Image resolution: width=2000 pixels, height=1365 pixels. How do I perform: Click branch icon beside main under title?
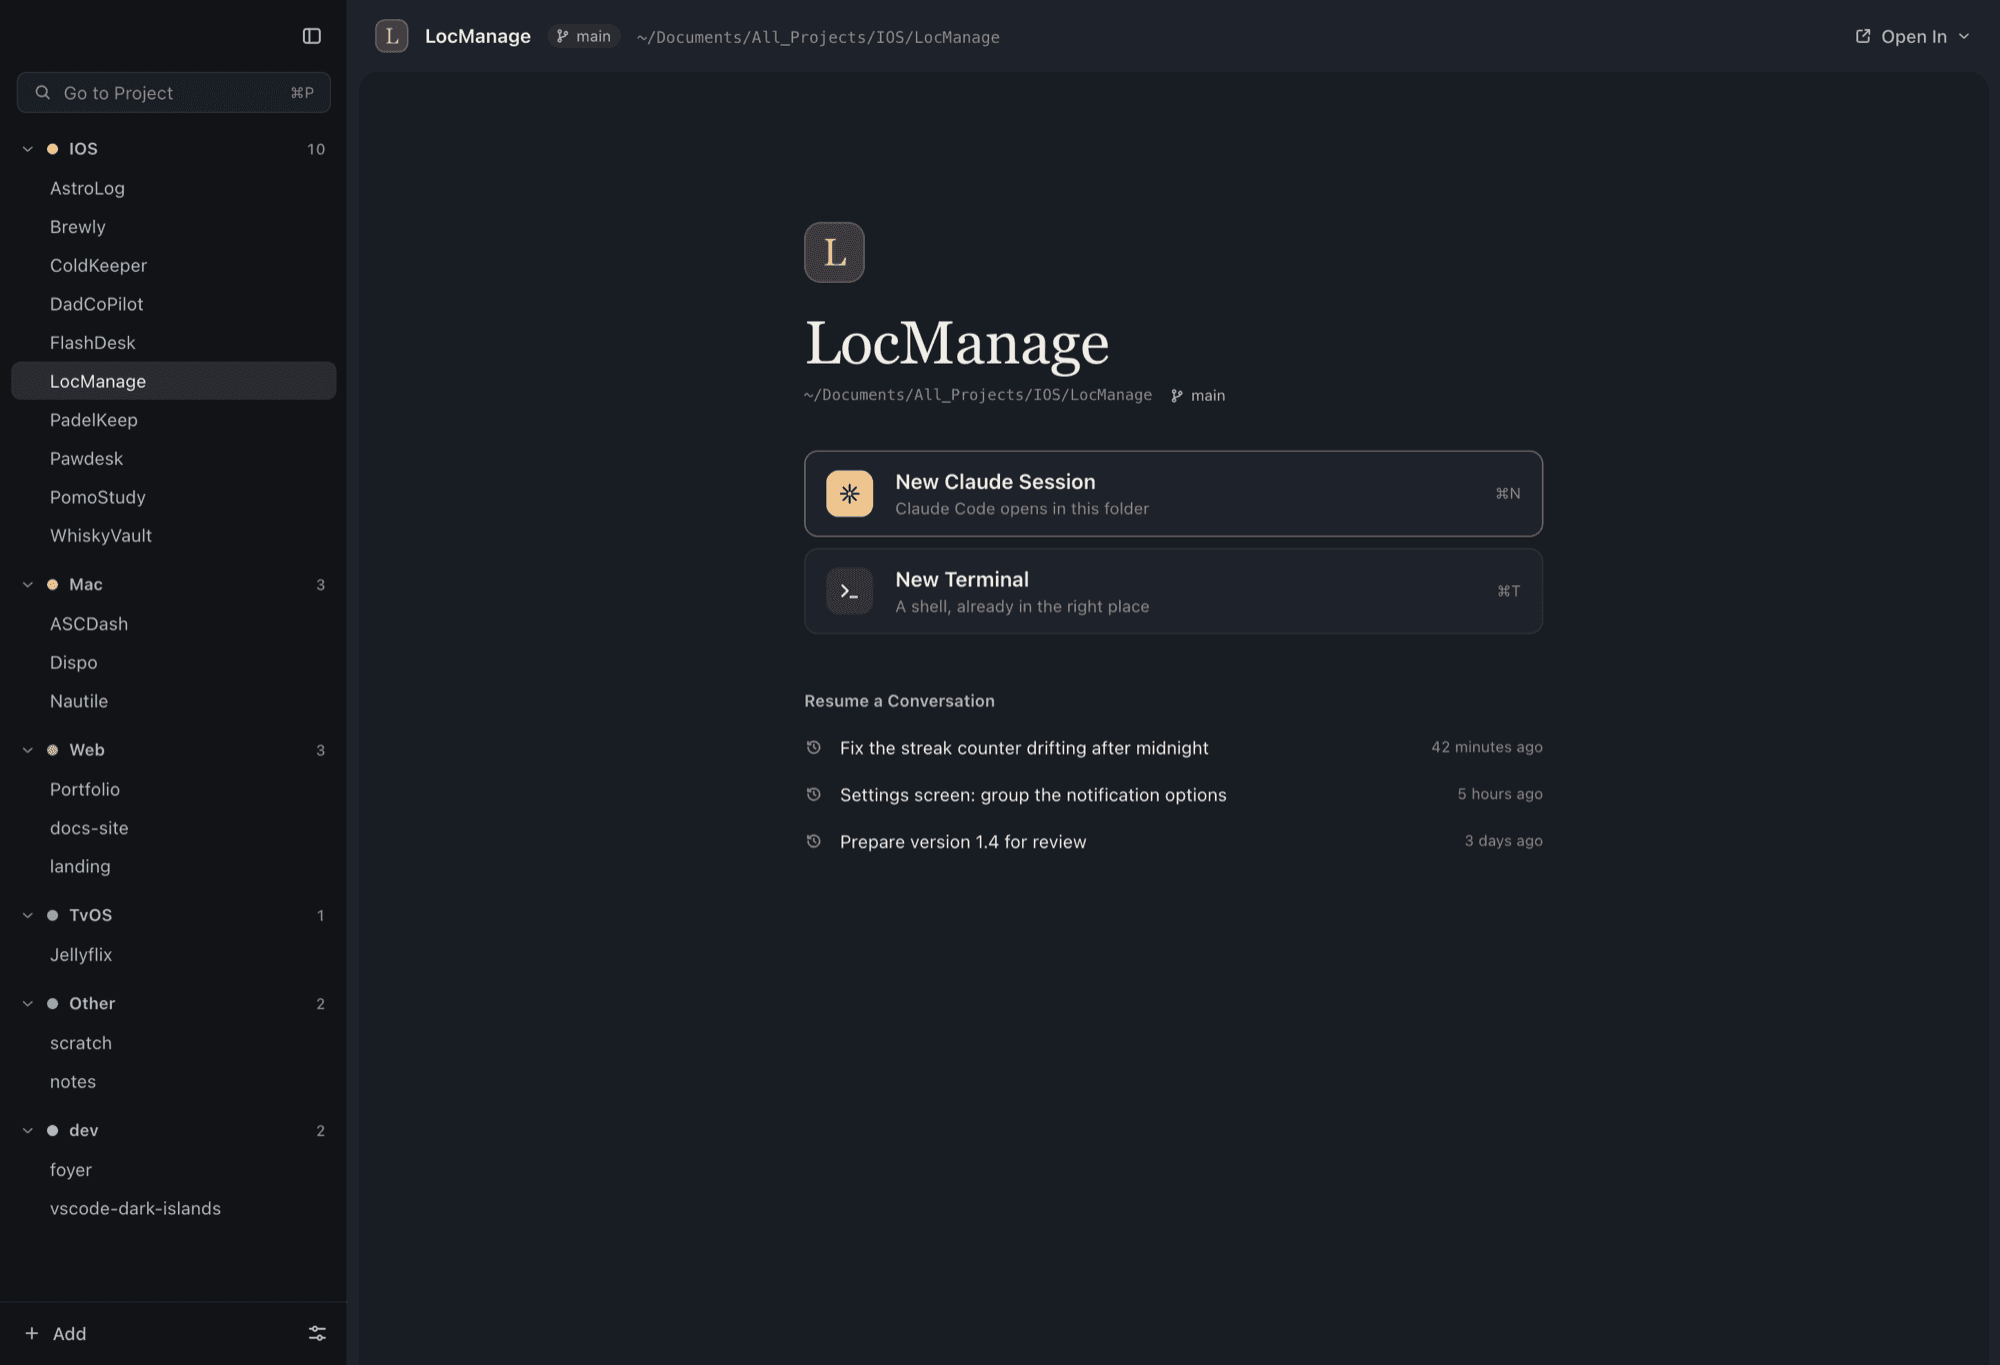pos(1177,395)
